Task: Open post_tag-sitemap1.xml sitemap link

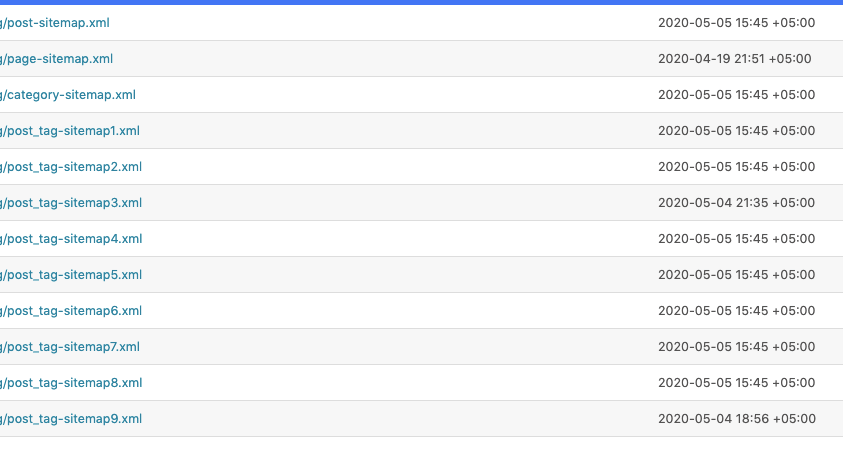Action: pyautogui.click(x=72, y=131)
